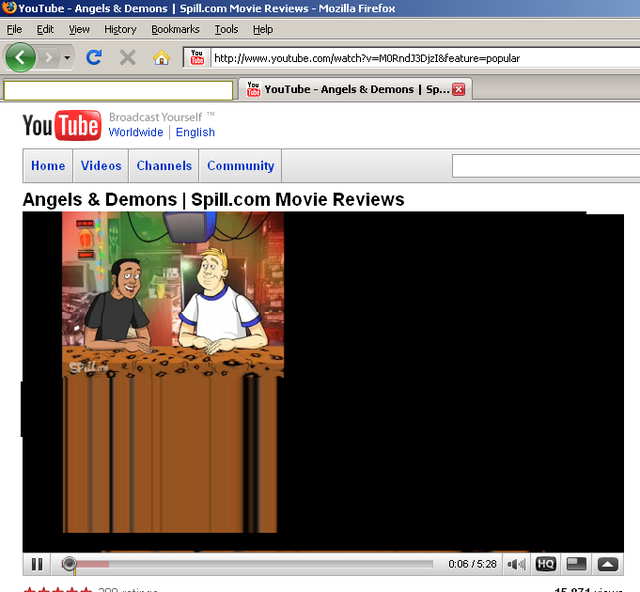Open the Help menu
The height and width of the screenshot is (592, 640).
263,29
